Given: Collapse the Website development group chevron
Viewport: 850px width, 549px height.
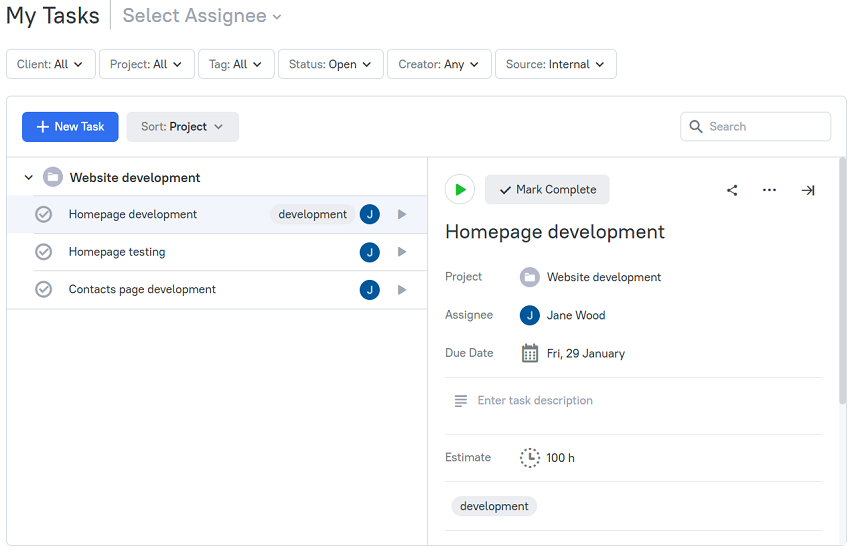Looking at the screenshot, I should [x=29, y=177].
